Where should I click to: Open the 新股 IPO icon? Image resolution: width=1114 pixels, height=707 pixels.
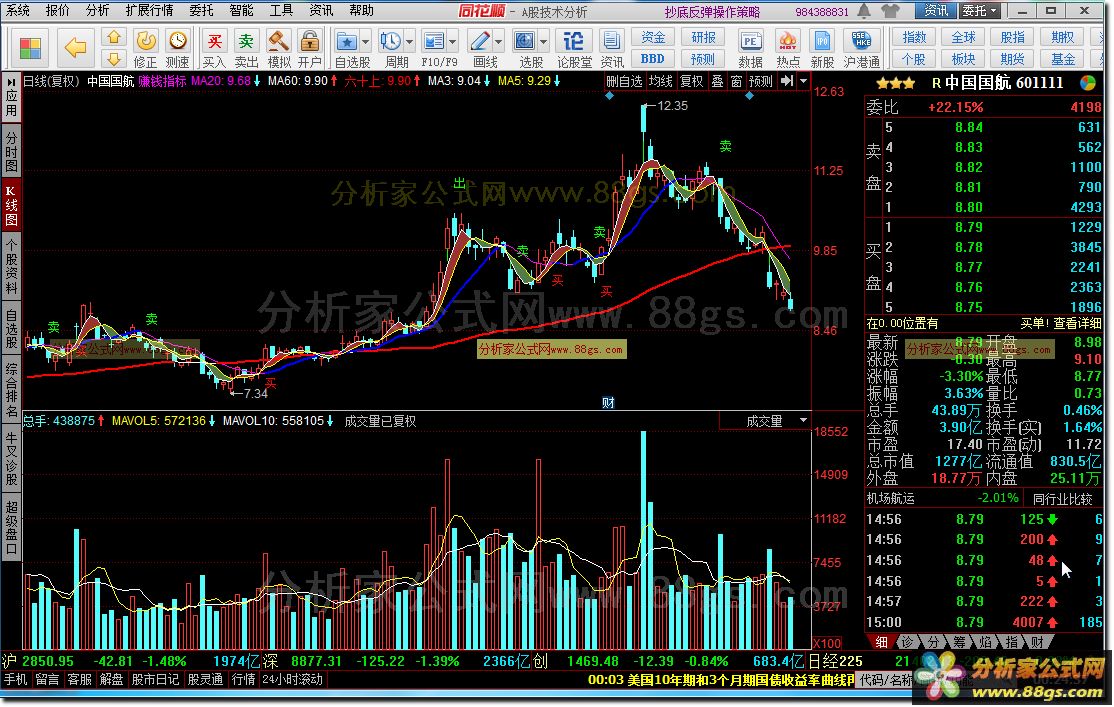point(822,48)
